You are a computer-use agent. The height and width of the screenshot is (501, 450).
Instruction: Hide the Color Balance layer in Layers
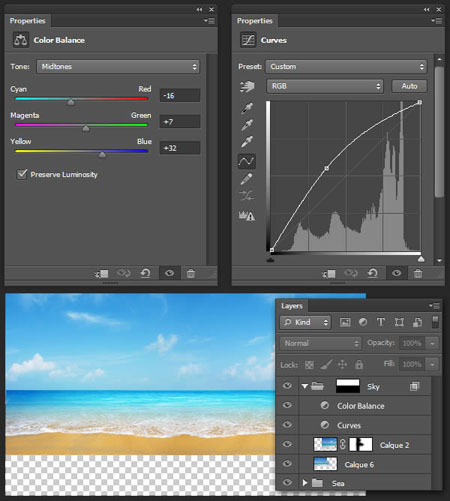[x=287, y=405]
